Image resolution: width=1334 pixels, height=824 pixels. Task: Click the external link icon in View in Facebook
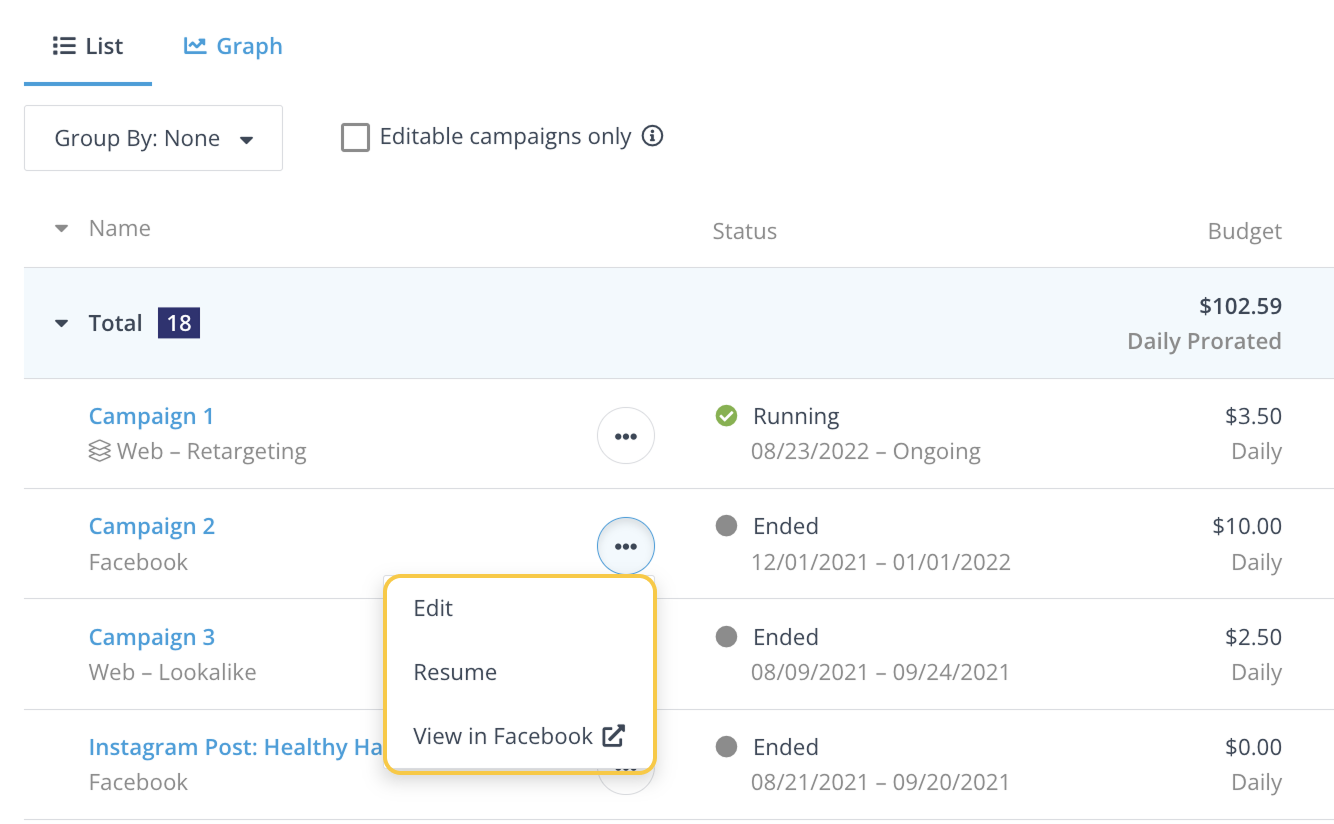[x=613, y=737]
